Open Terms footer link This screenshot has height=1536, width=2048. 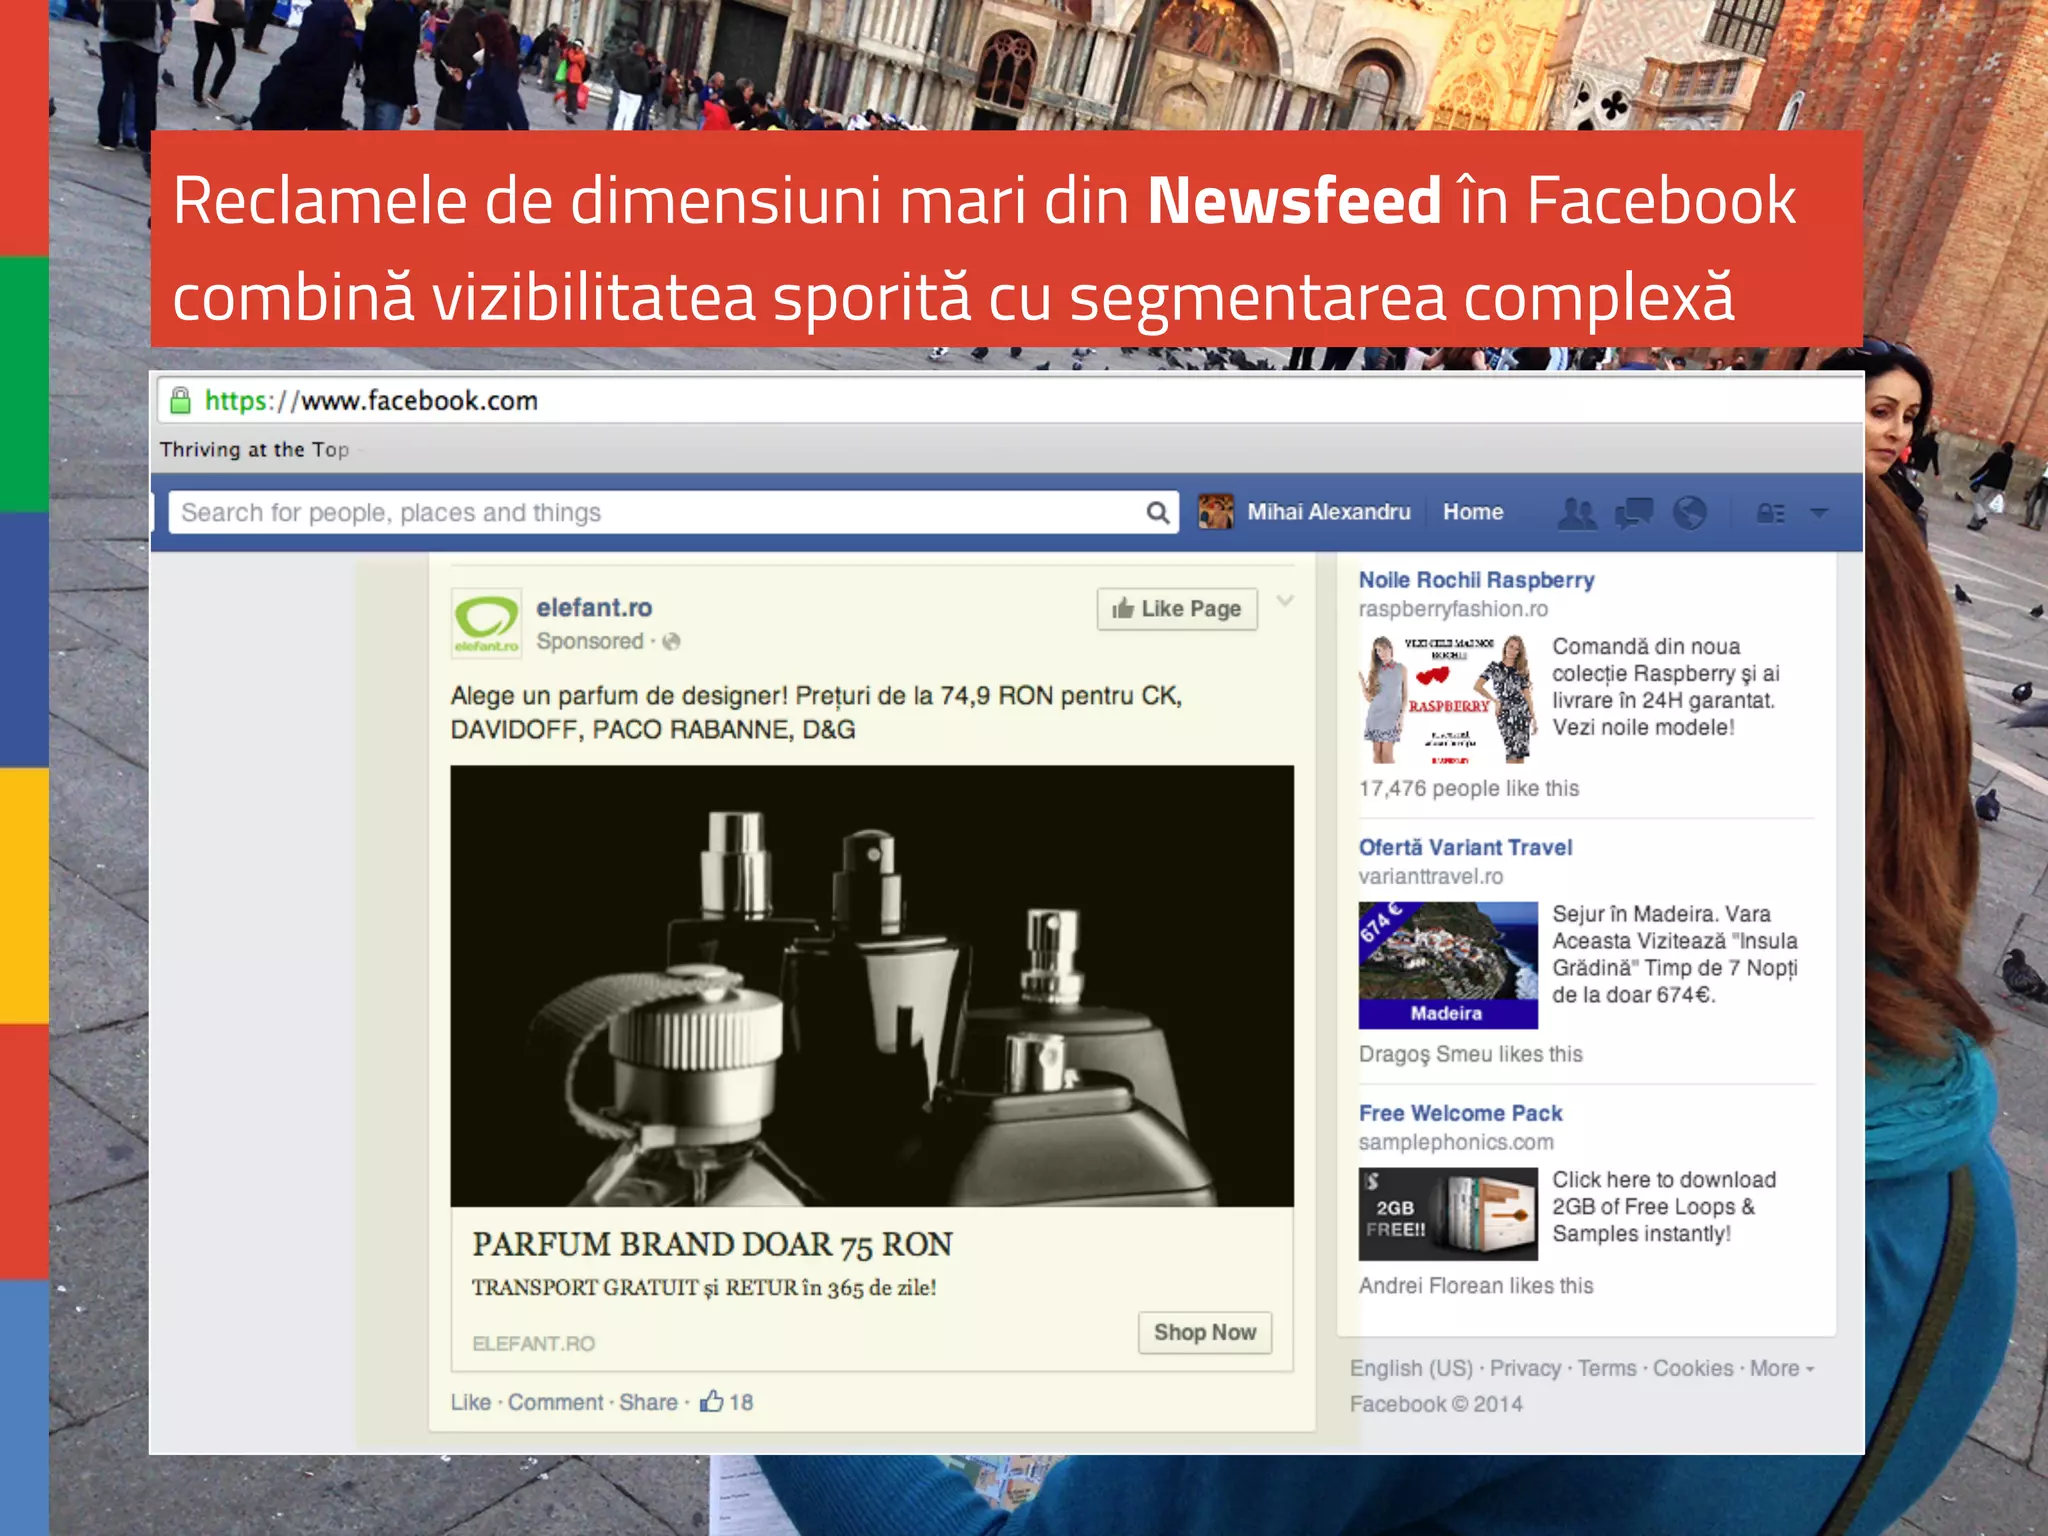coord(1607,1368)
